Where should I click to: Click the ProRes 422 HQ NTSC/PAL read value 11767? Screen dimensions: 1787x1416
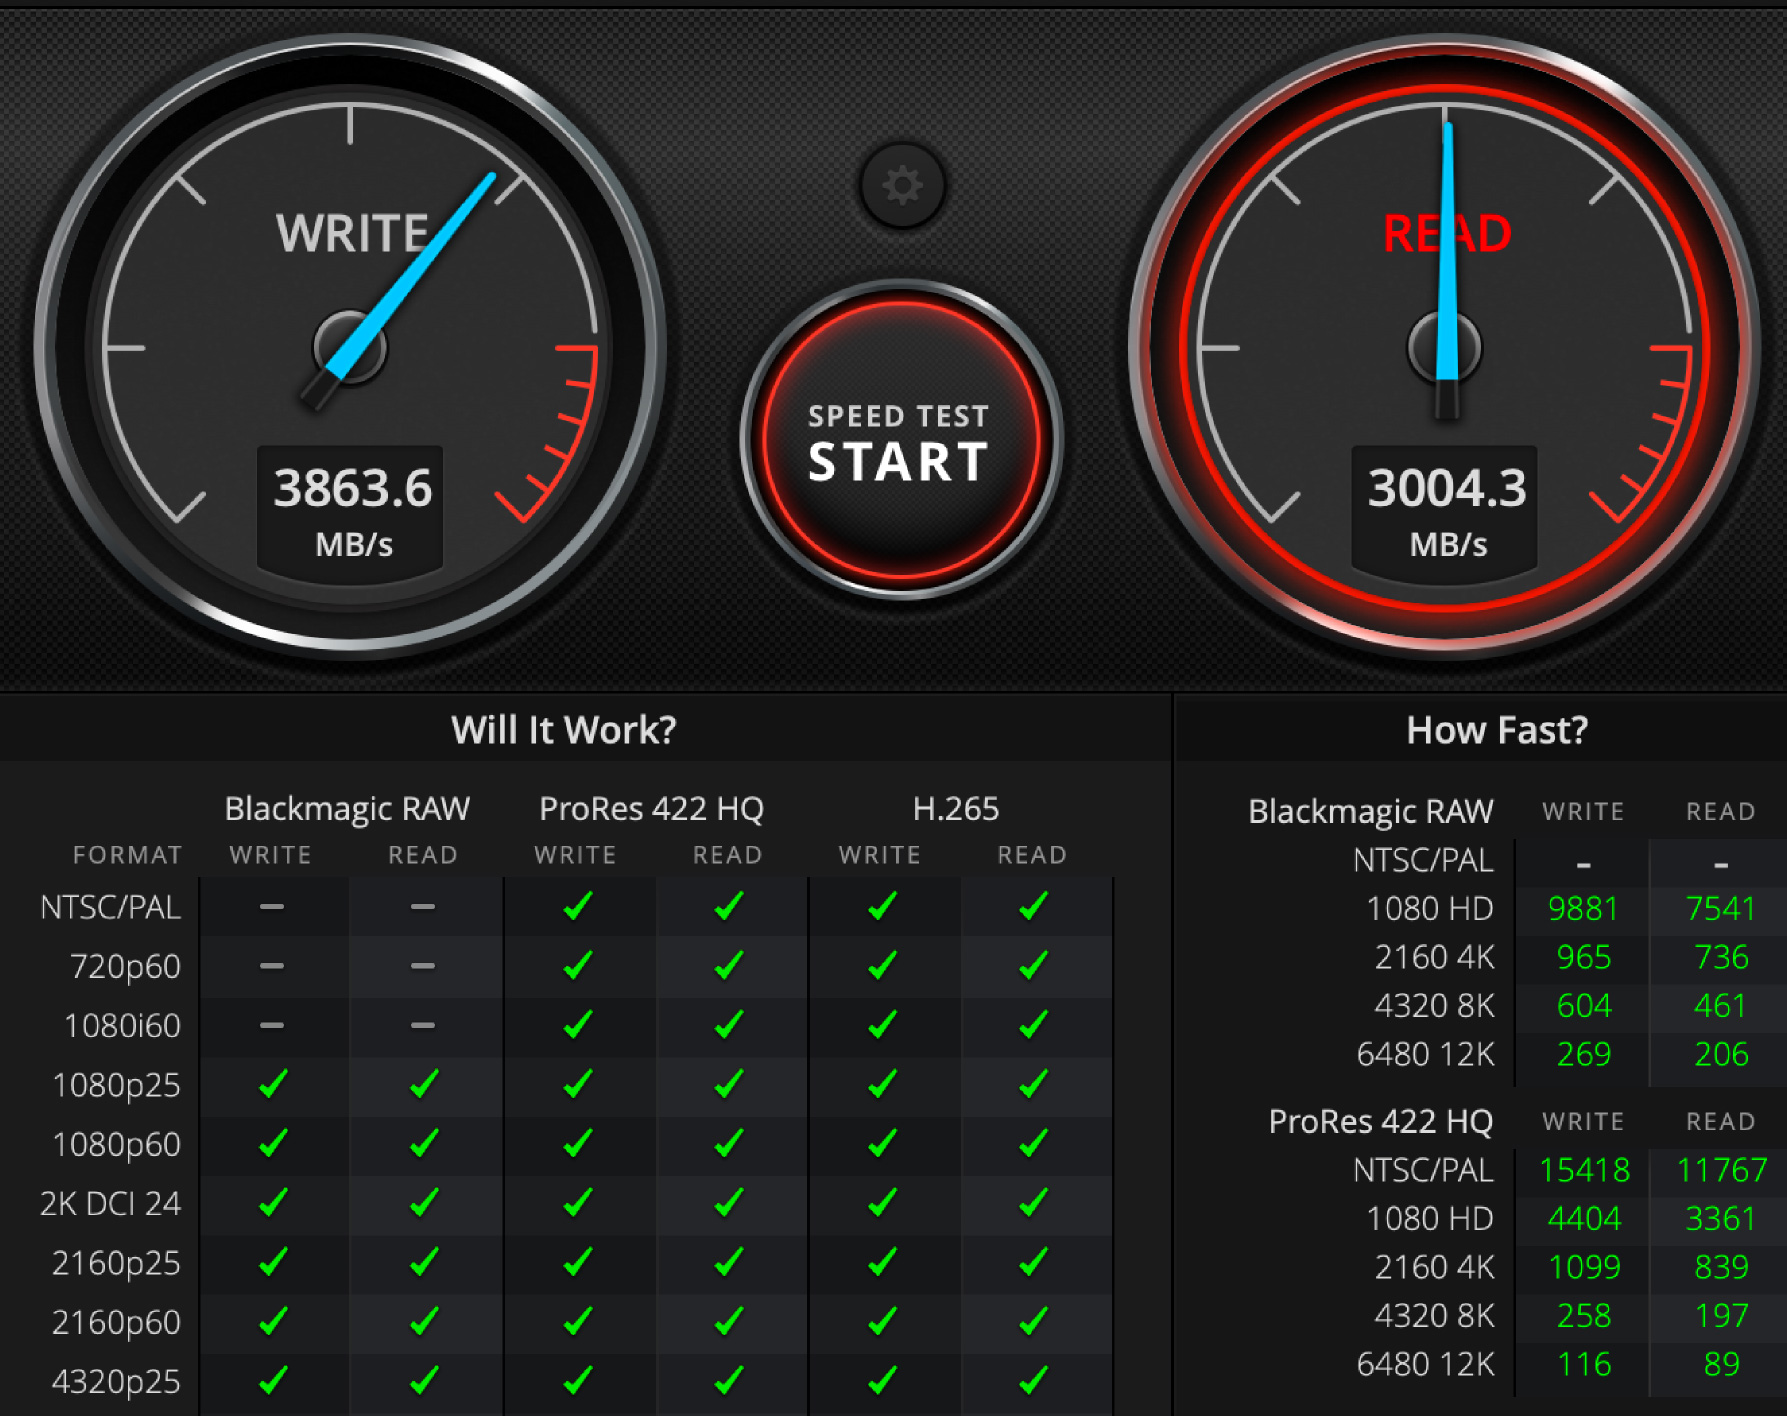pyautogui.click(x=1721, y=1170)
